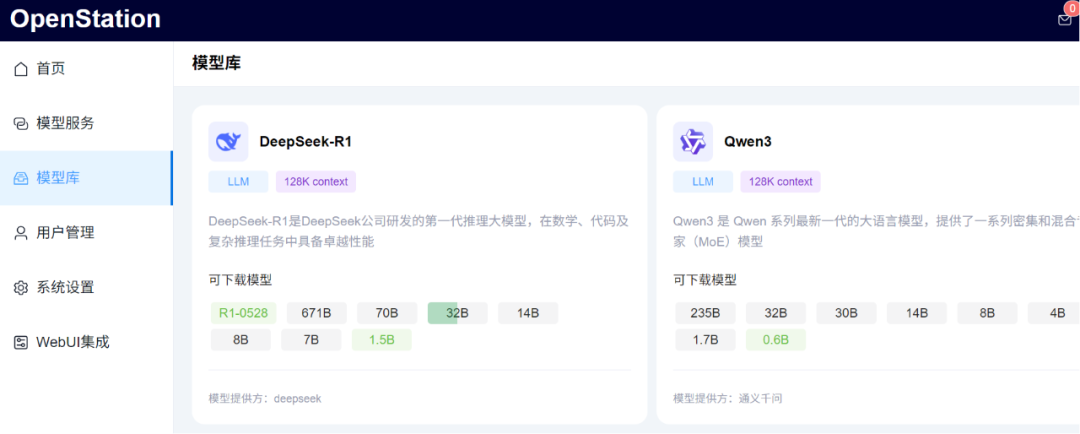Open 用户管理 menu item
This screenshot has width=1080, height=434.
pyautogui.click(x=65, y=233)
